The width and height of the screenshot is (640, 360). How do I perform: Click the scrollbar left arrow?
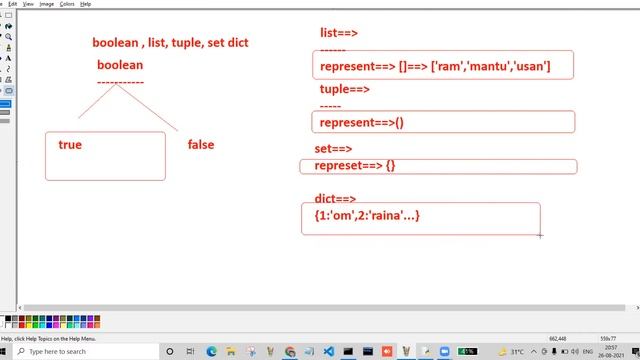pyautogui.click(x=20, y=308)
